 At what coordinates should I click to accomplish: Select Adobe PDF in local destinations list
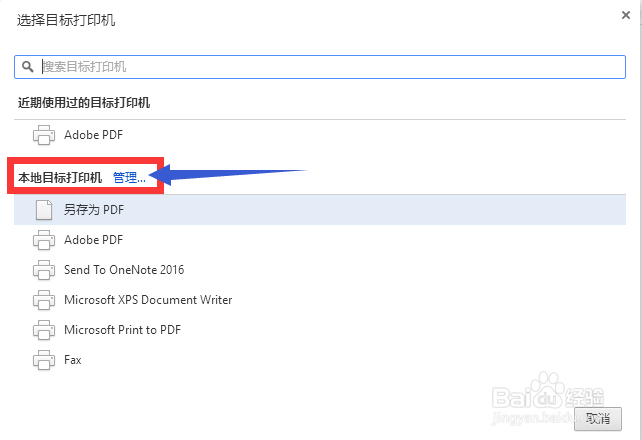93,240
